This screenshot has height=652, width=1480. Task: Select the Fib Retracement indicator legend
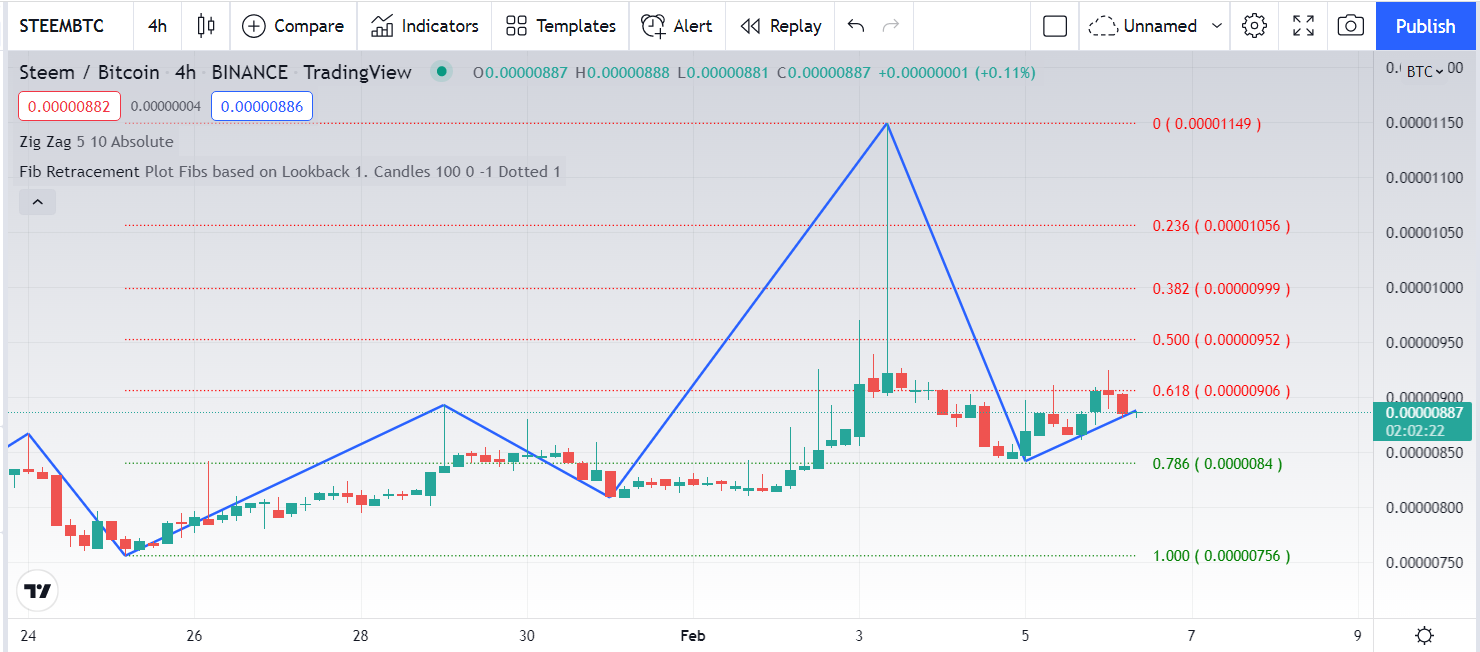pyautogui.click(x=290, y=172)
